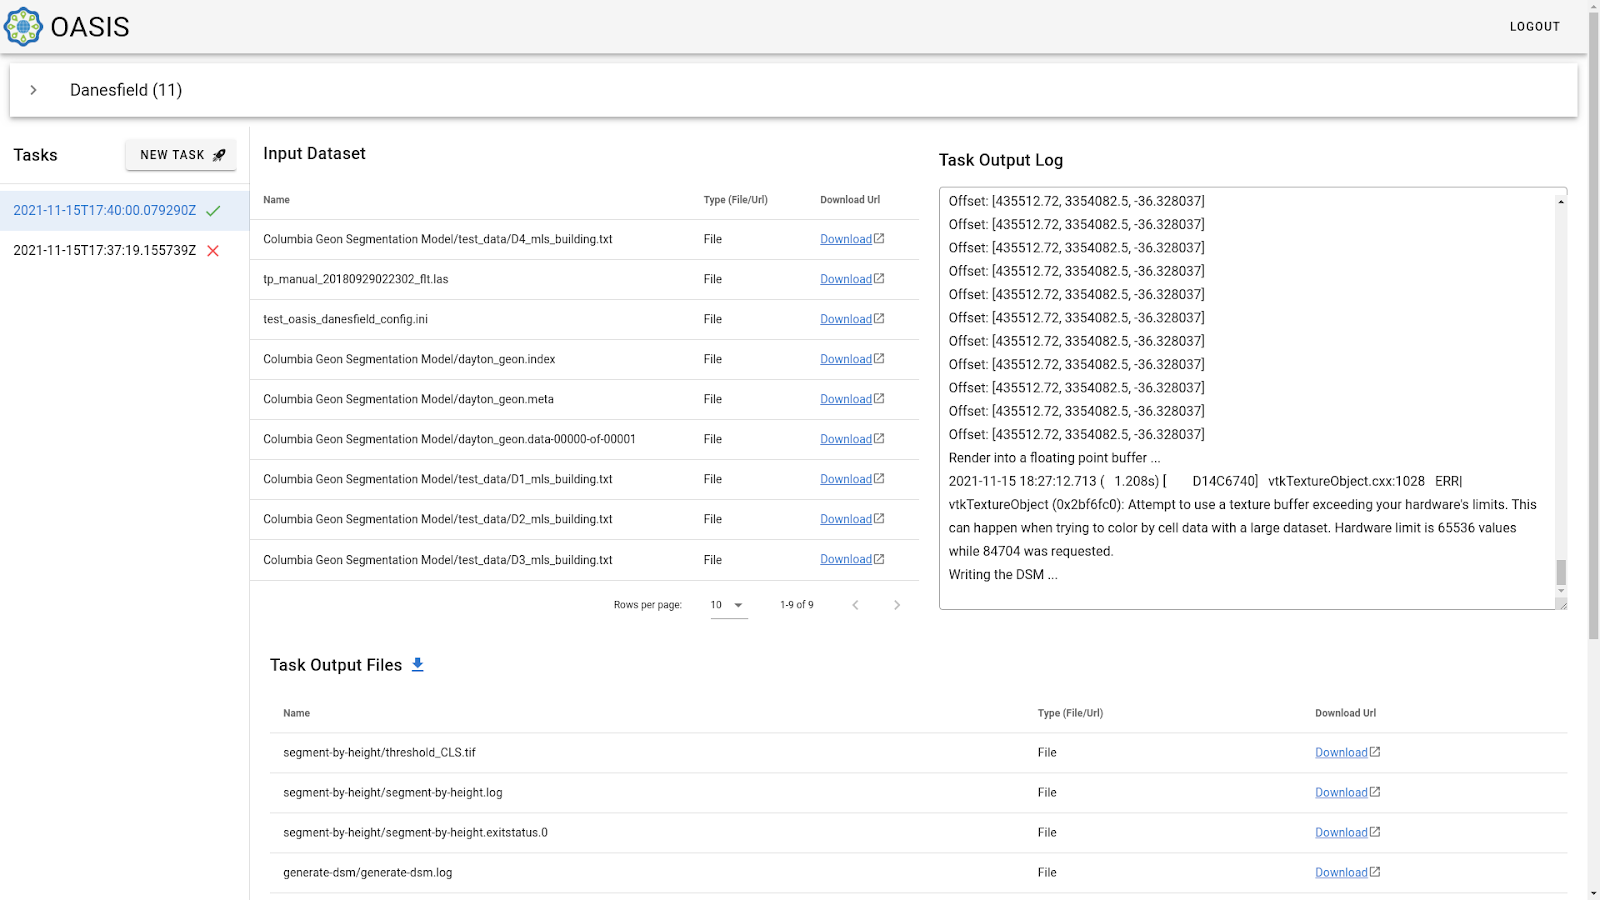Click the Task Output Log scrollbar thumb
The image size is (1600, 900).
tap(1561, 572)
